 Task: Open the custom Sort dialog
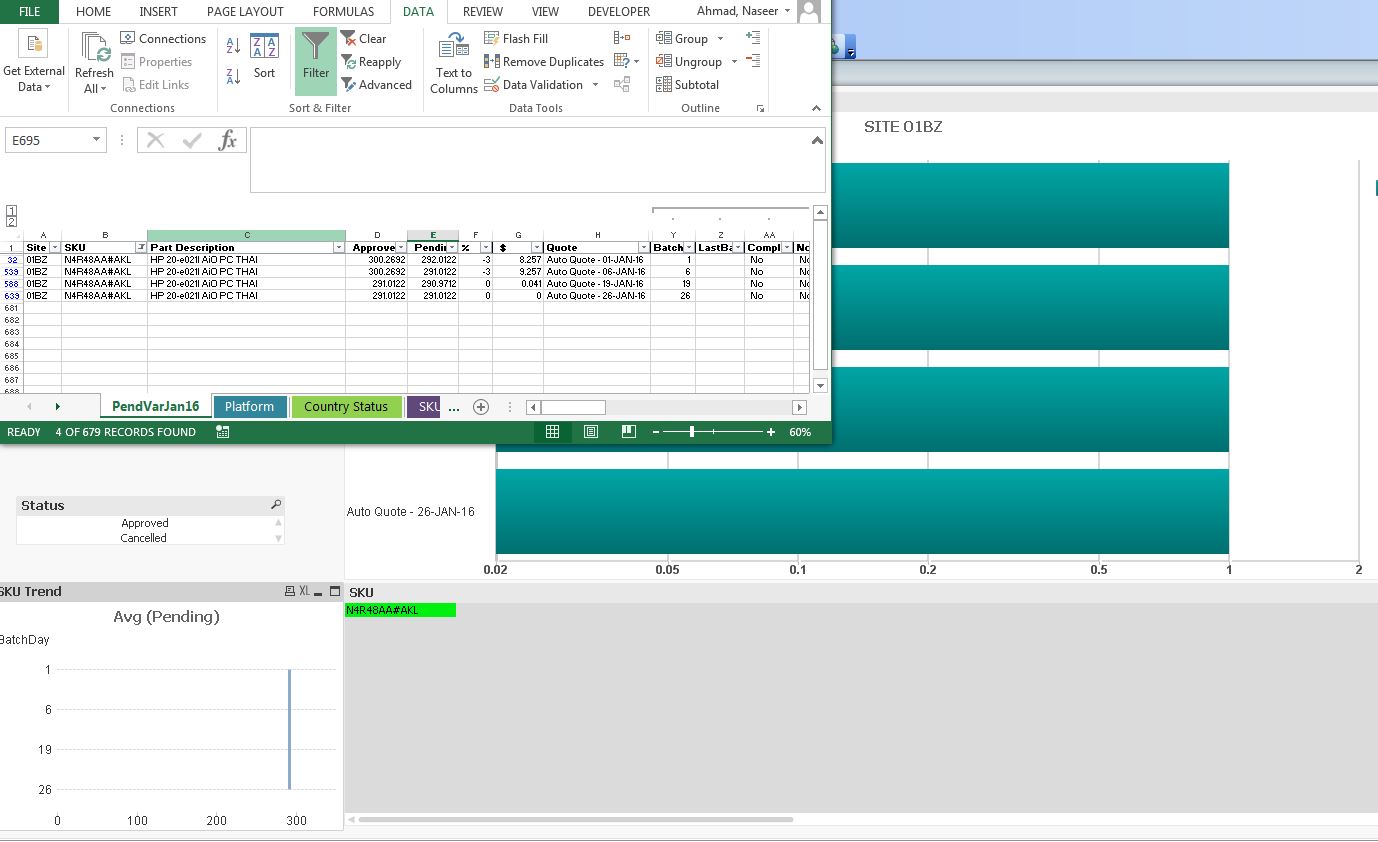tap(264, 58)
